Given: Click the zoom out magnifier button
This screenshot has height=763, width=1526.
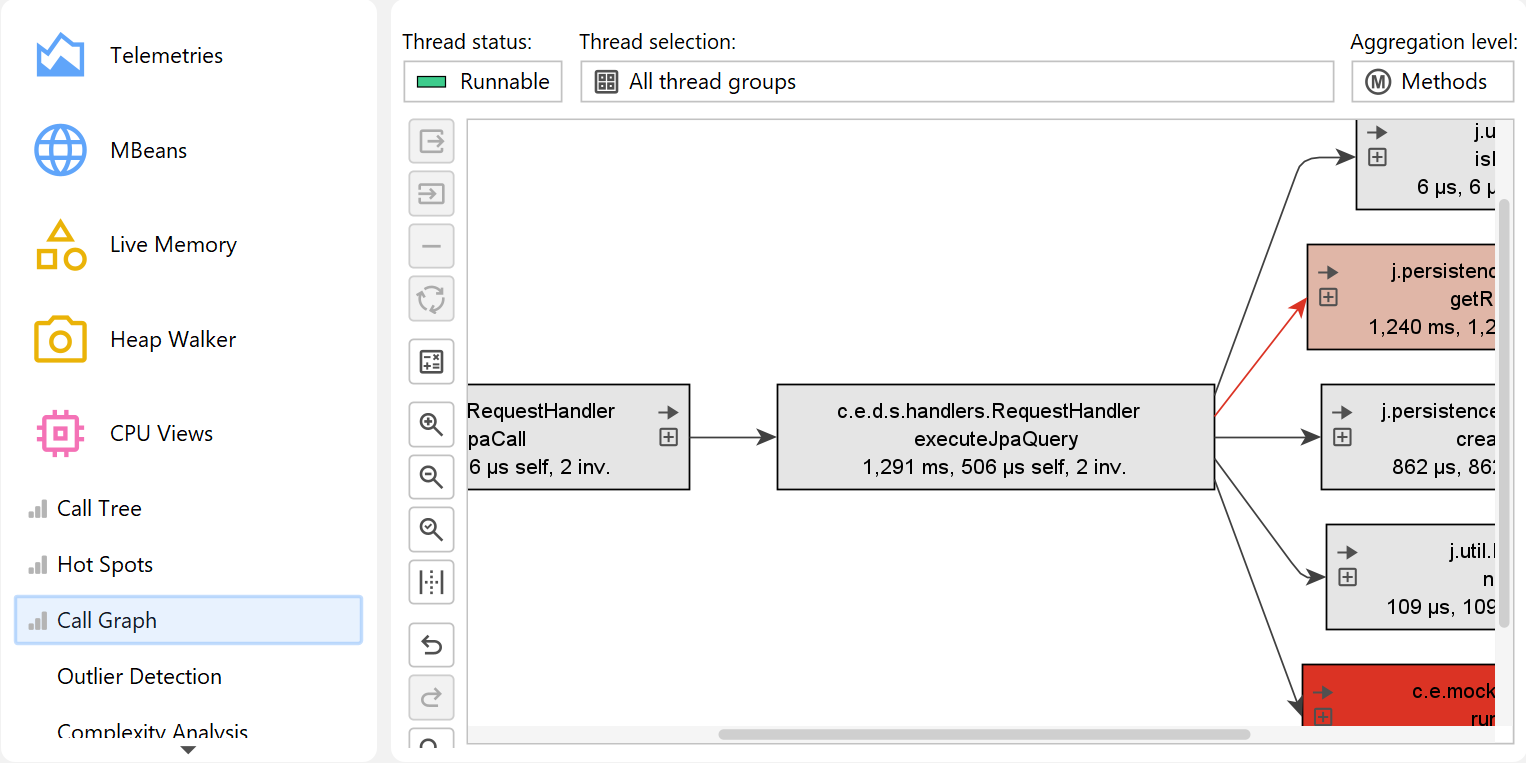Looking at the screenshot, I should [432, 477].
